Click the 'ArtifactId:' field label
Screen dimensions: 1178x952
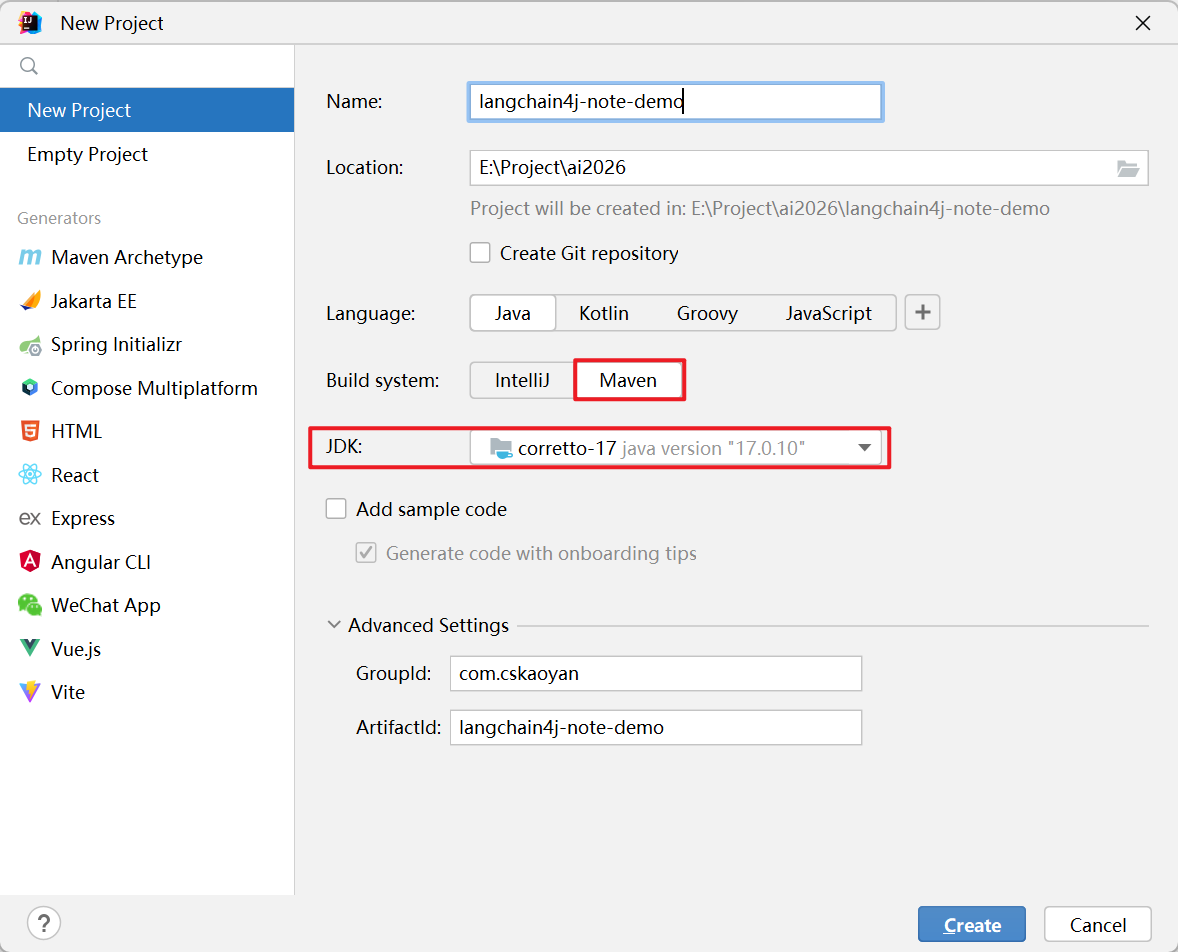tap(398, 727)
